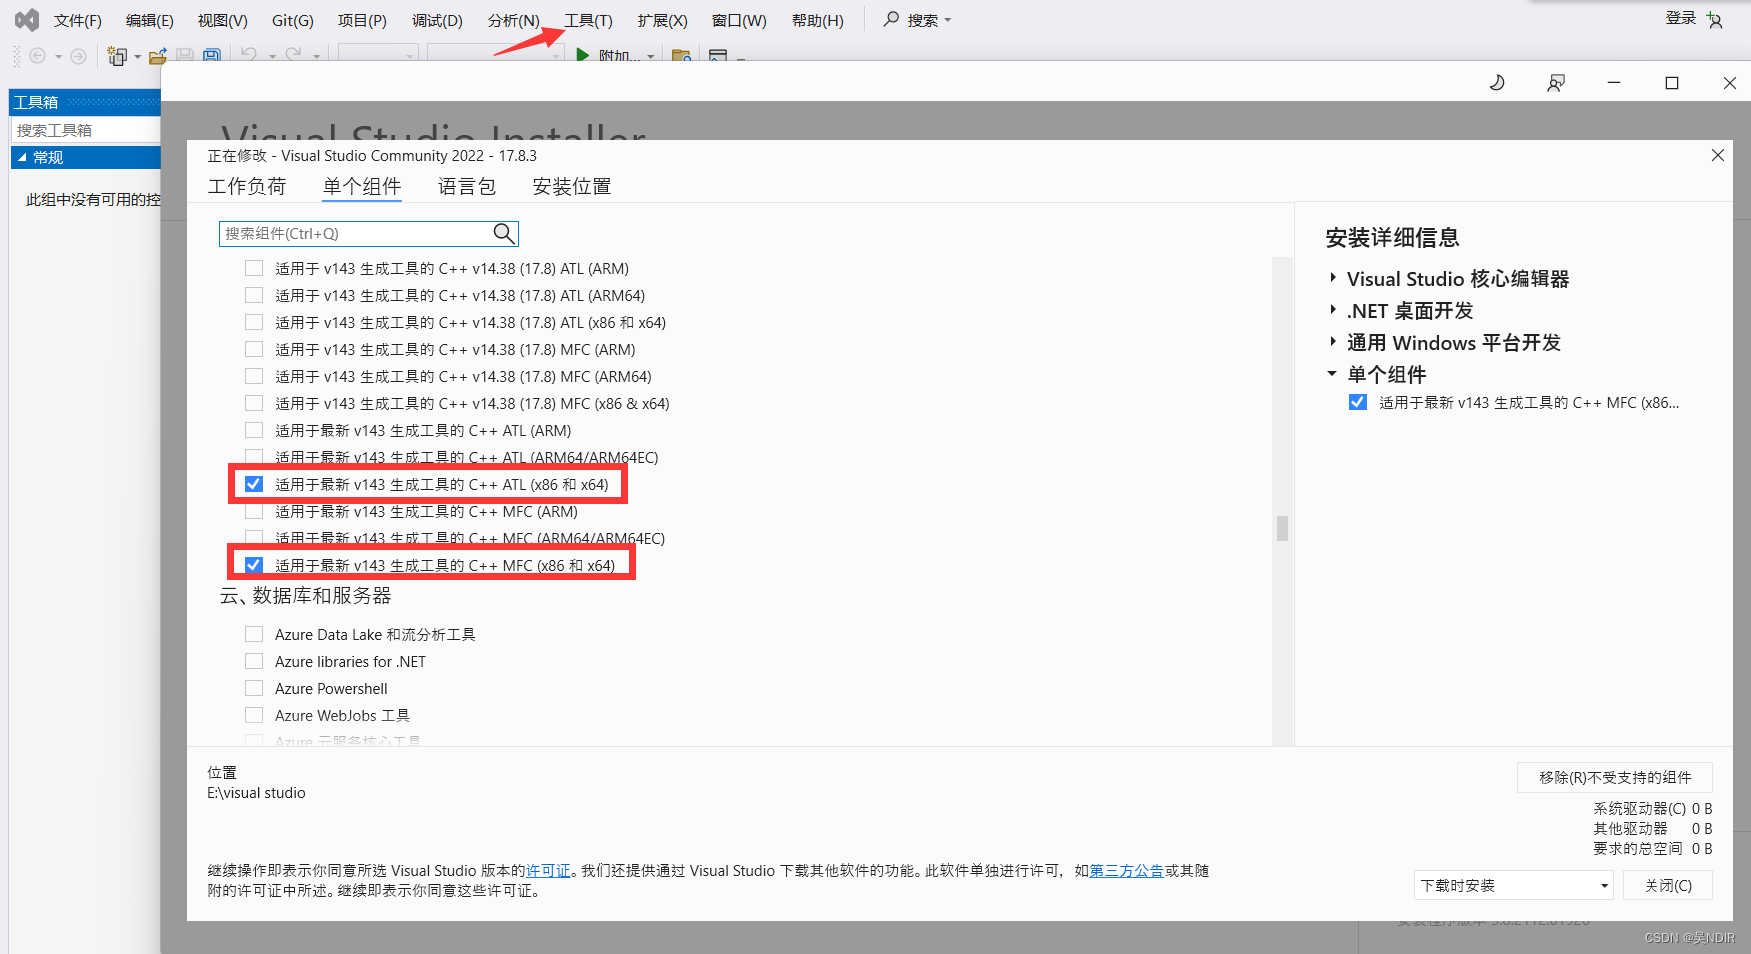Open the 帮助(H) menu
The width and height of the screenshot is (1751, 954).
[818, 20]
